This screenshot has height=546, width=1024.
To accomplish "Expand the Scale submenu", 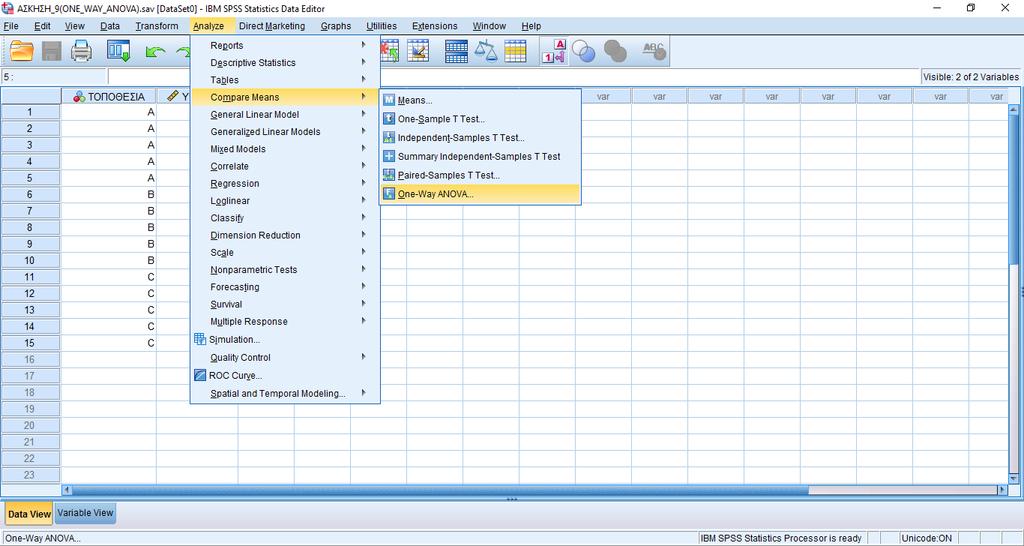I will [x=285, y=253].
